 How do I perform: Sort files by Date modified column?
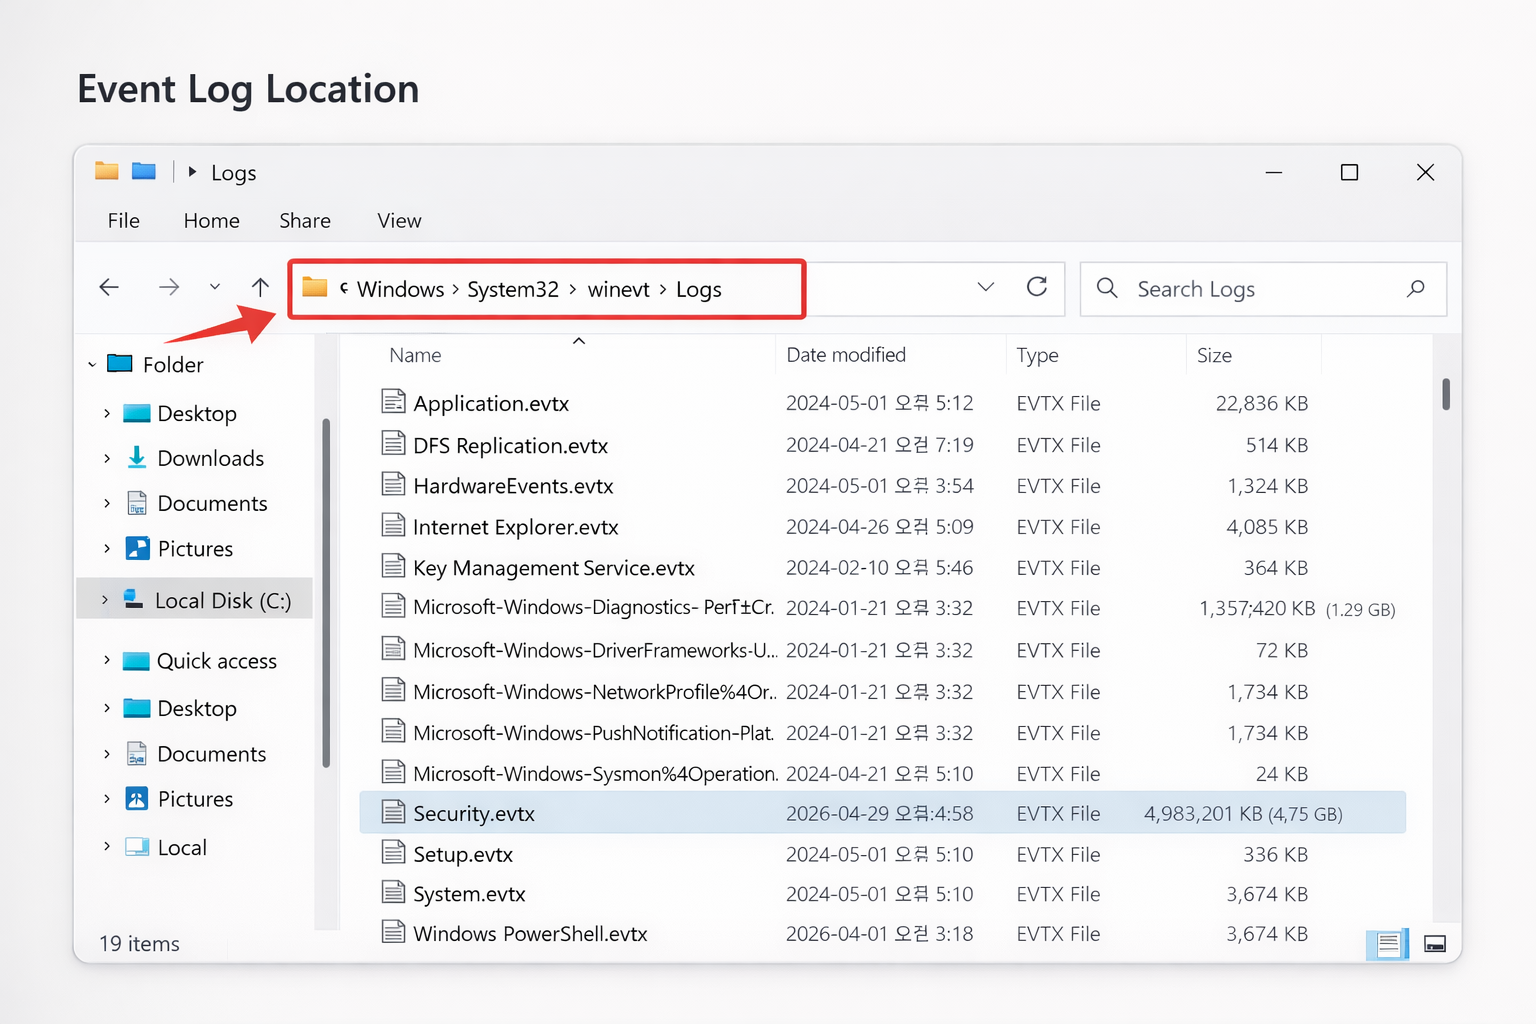click(846, 355)
